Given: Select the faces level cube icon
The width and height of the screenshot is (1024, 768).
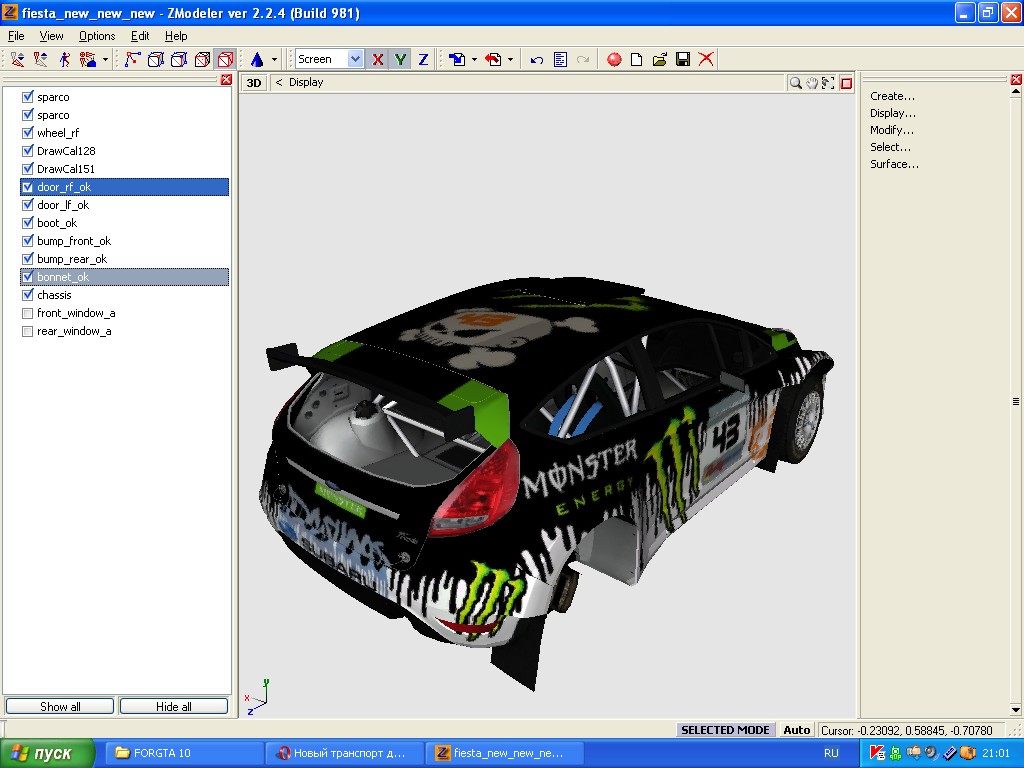Looking at the screenshot, I should tap(179, 59).
